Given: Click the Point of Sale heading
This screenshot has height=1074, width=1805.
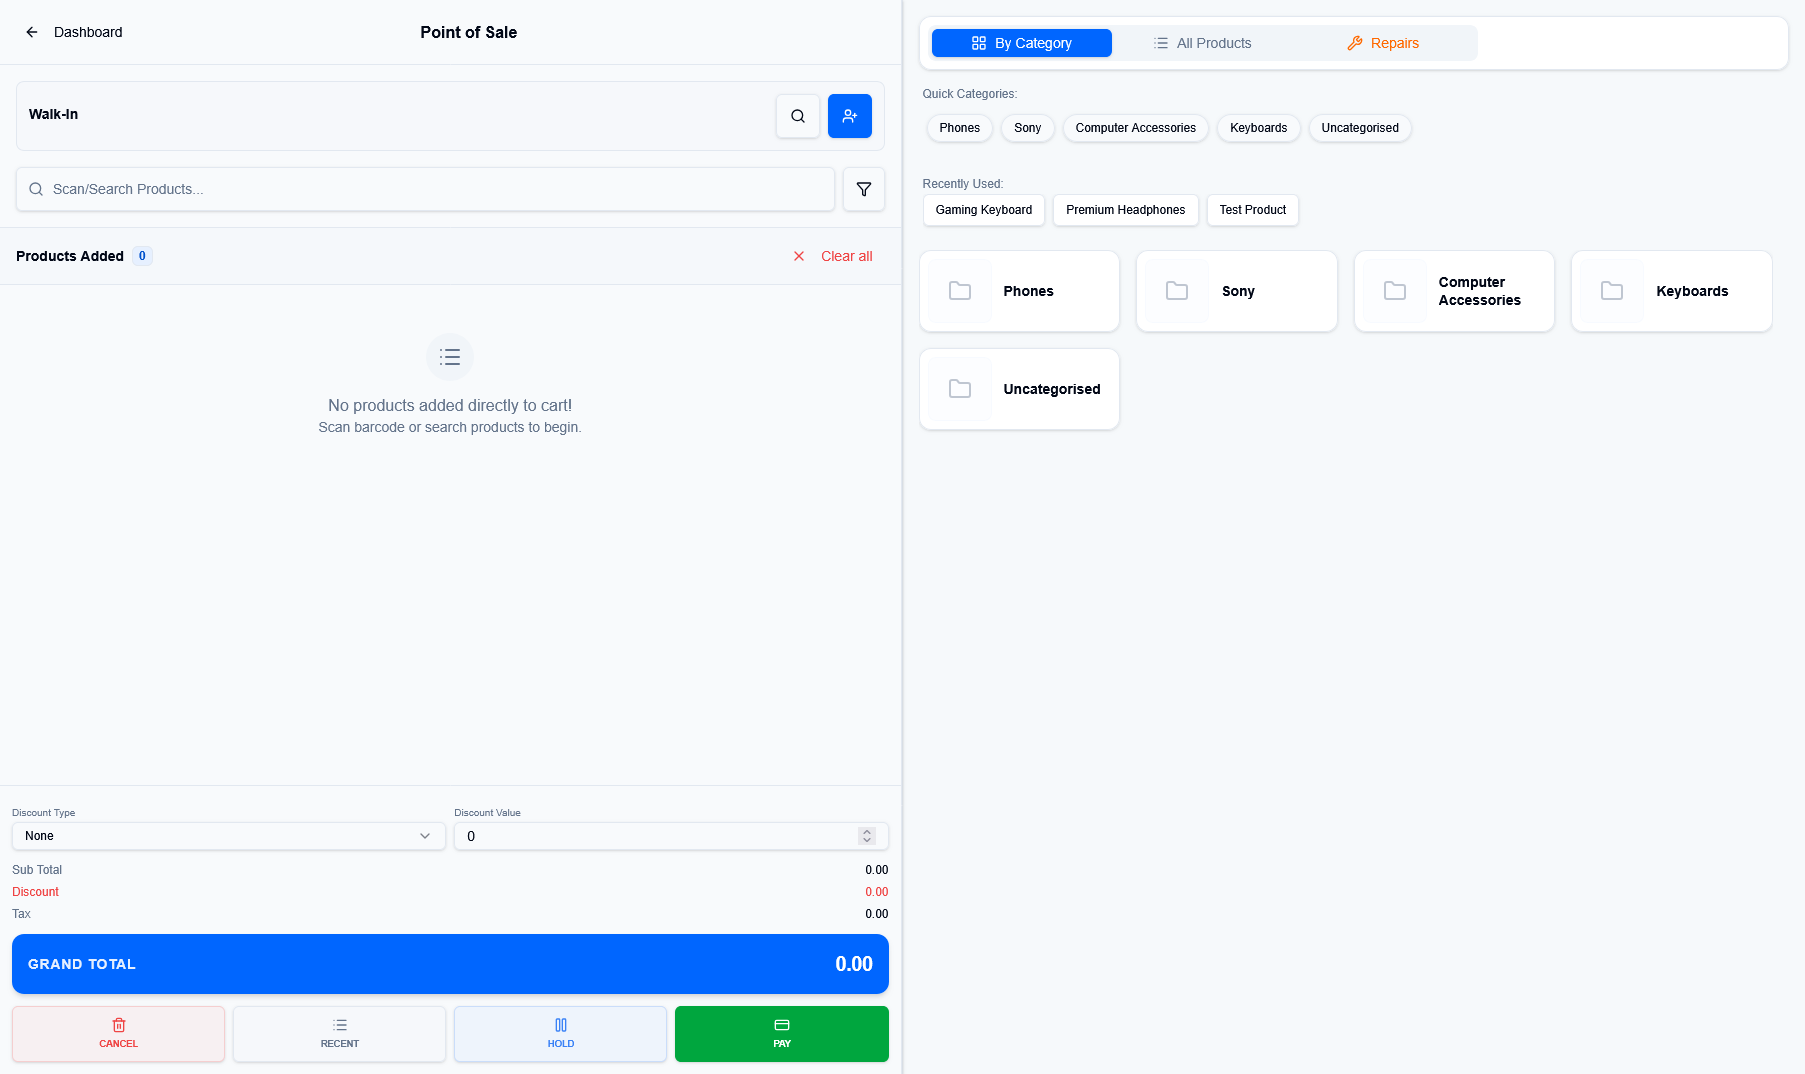Looking at the screenshot, I should pos(468,32).
